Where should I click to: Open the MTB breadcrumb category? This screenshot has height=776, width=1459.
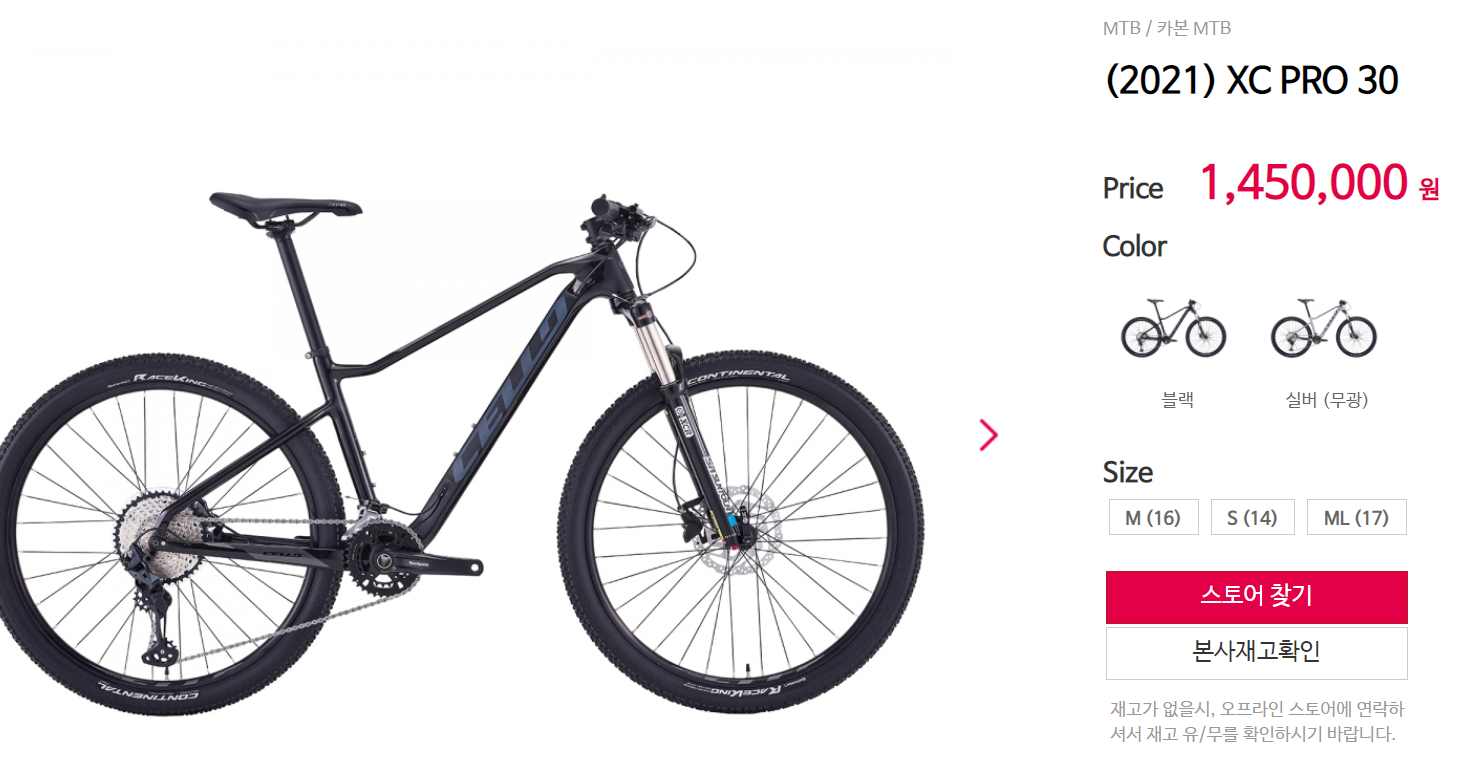tap(1121, 28)
